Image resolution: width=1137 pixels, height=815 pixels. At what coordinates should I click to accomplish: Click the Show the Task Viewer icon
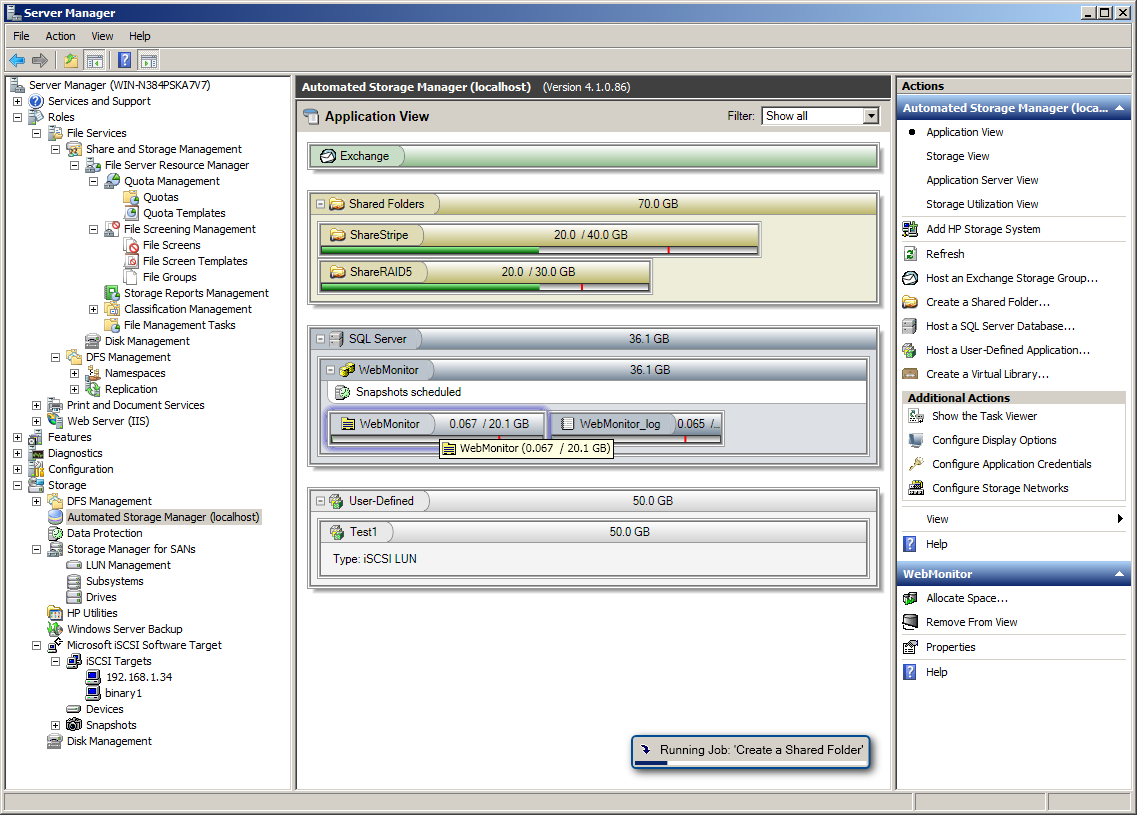(917, 416)
